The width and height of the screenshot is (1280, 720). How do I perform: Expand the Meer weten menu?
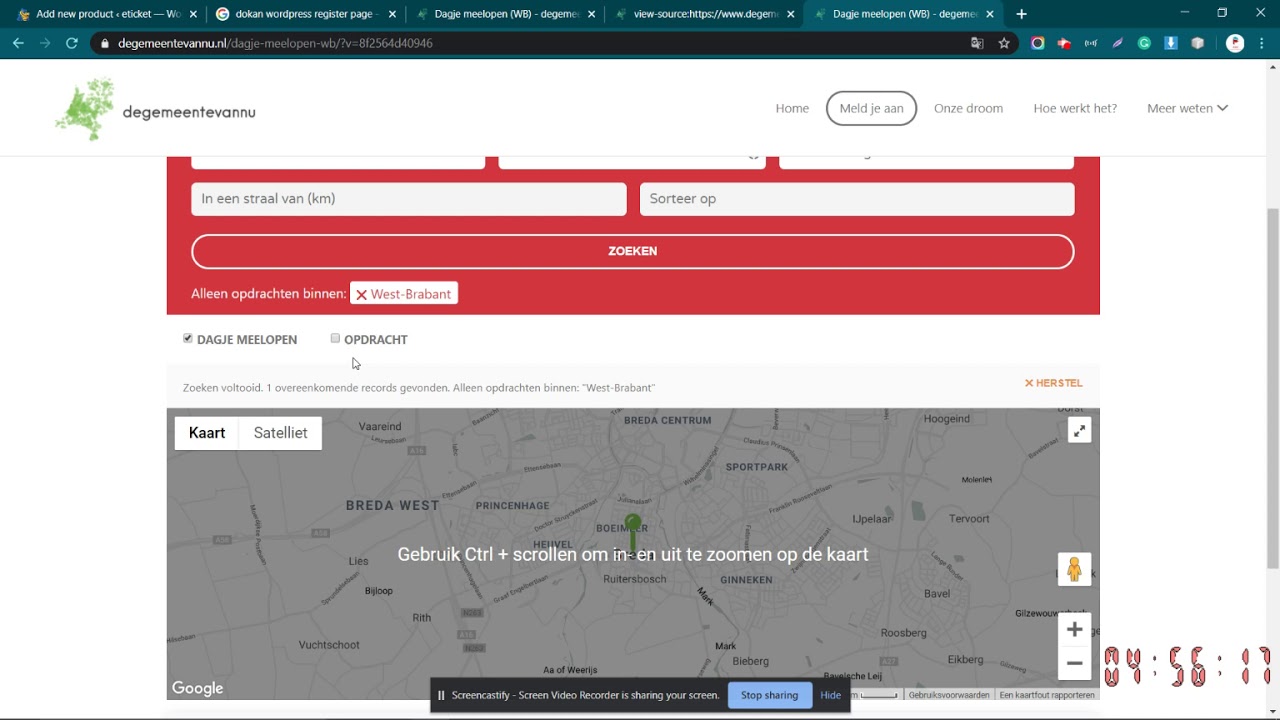click(x=1187, y=108)
